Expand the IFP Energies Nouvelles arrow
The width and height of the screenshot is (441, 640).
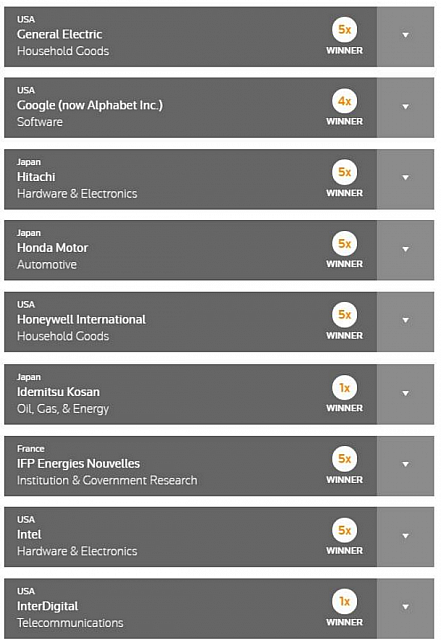point(405,466)
